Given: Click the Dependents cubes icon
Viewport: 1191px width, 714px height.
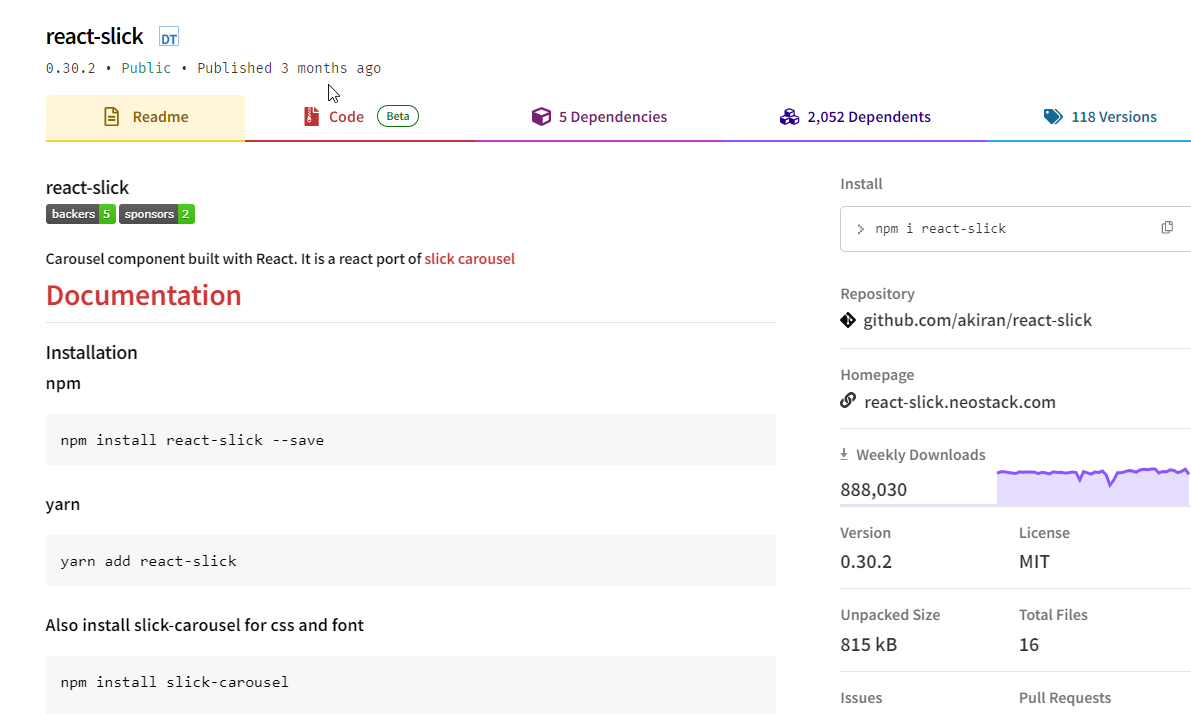Looking at the screenshot, I should 789,116.
